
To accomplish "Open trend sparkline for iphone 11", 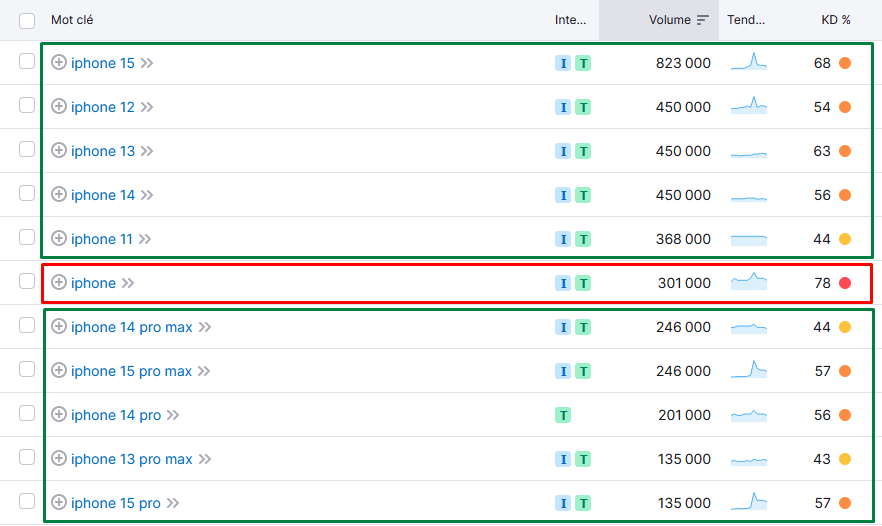I will (749, 240).
